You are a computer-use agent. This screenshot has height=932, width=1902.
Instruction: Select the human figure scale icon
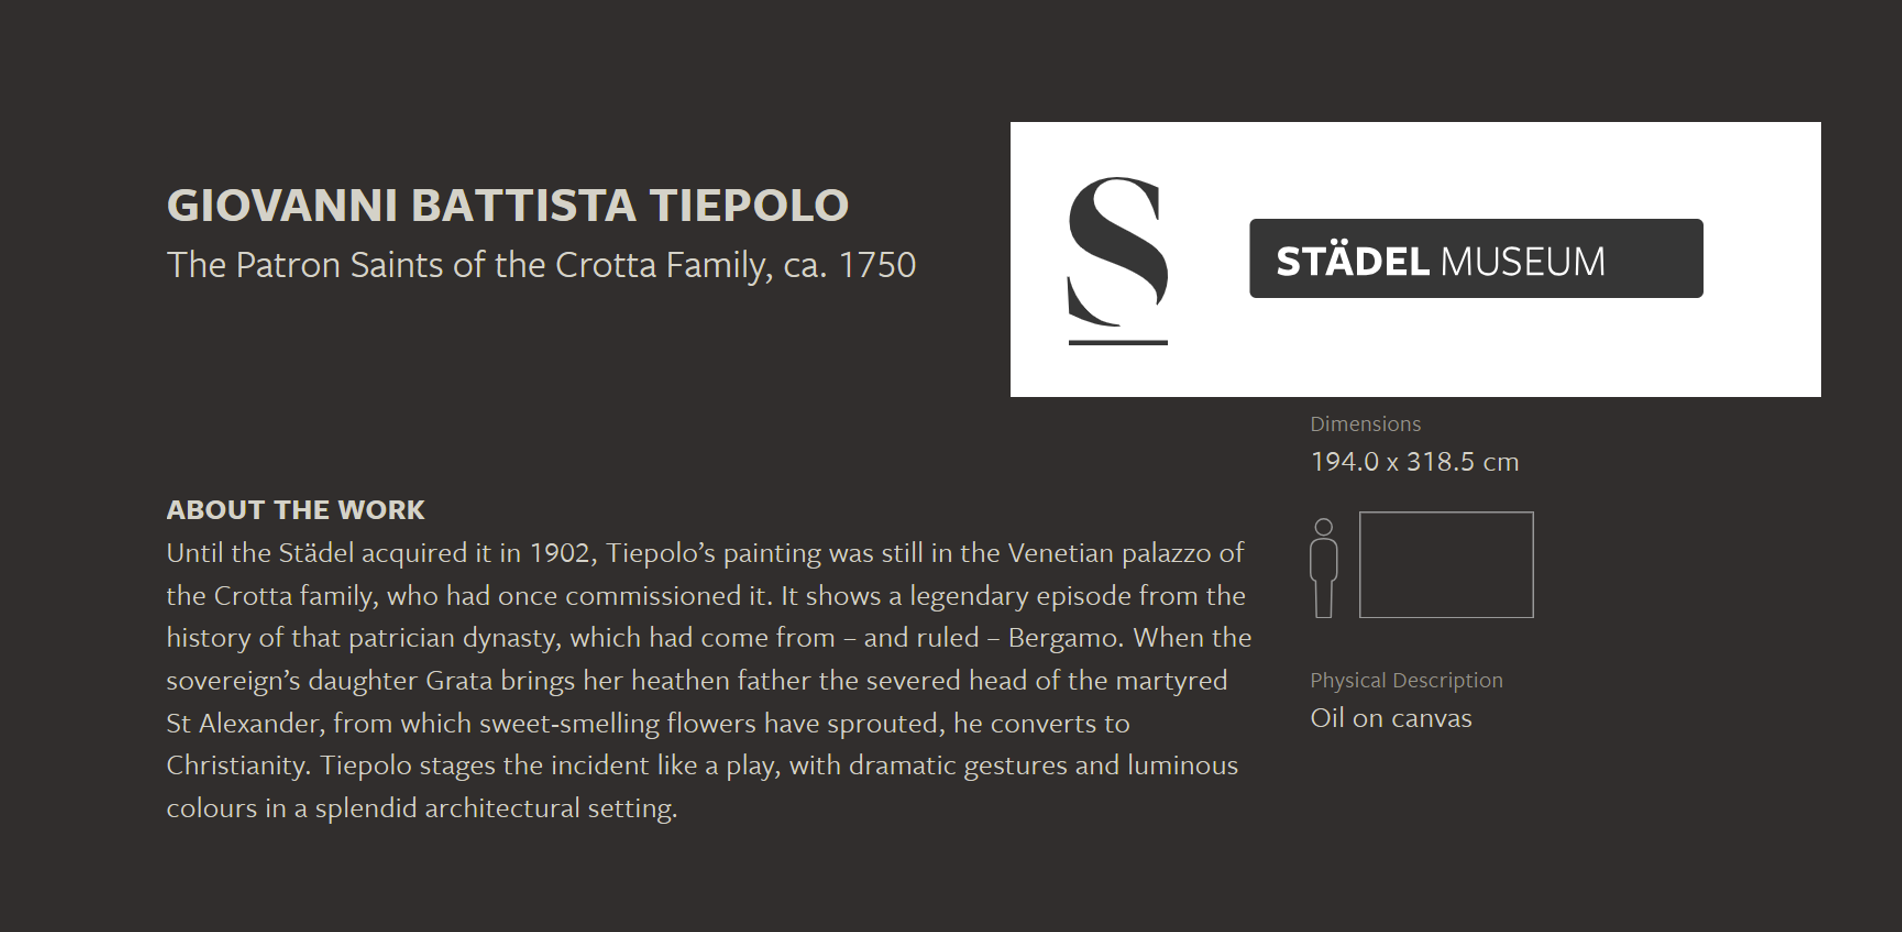(1324, 567)
